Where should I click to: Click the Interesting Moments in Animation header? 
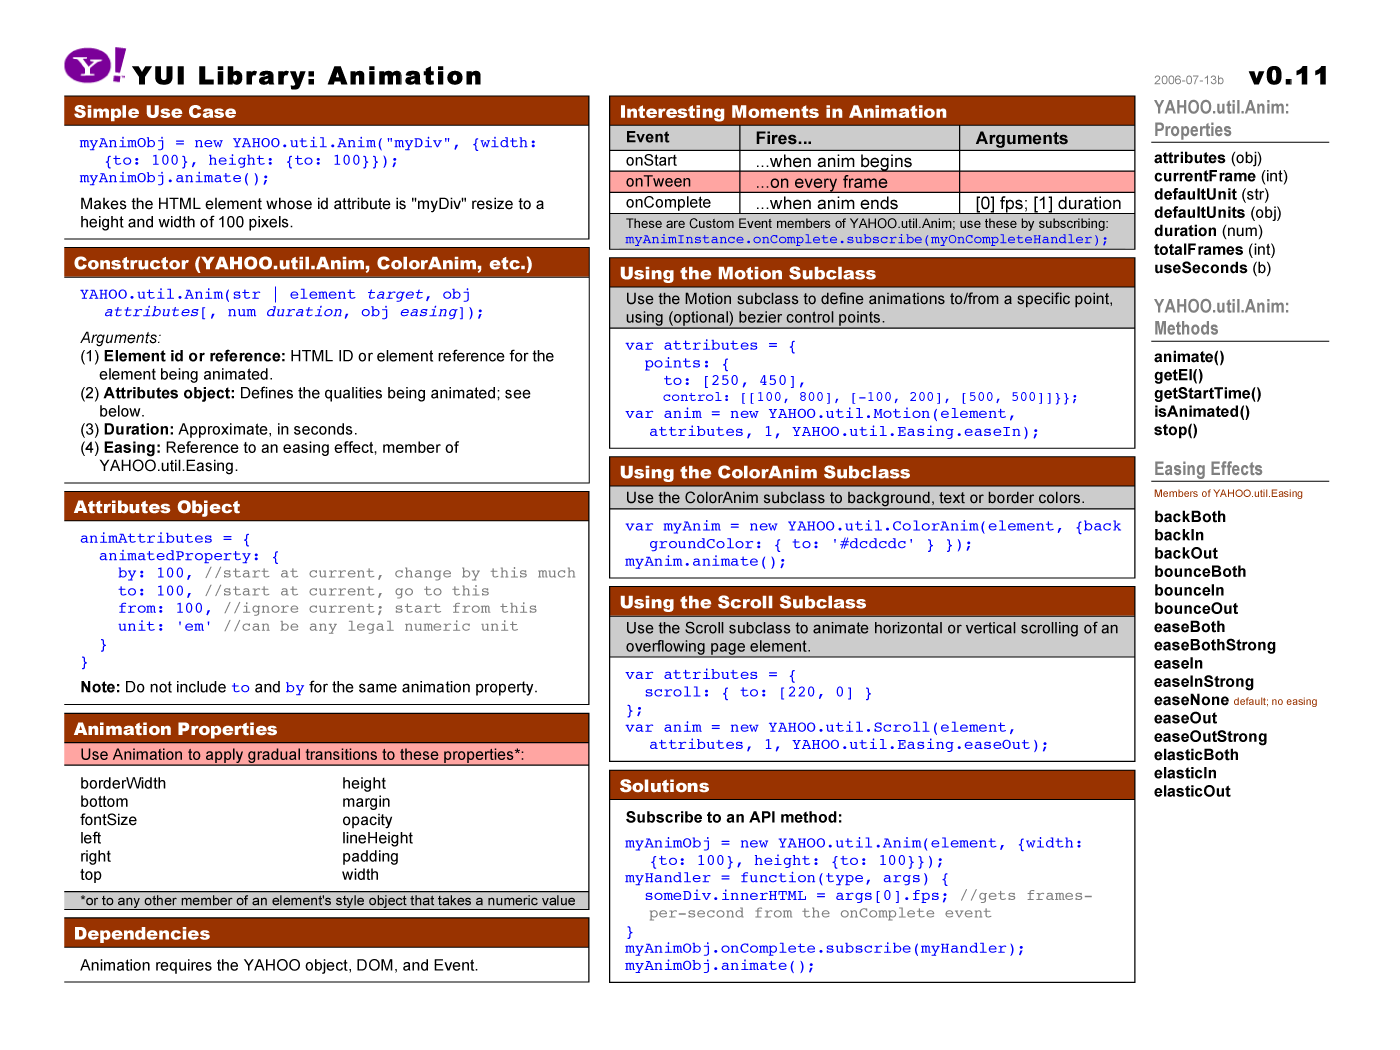tap(782, 112)
